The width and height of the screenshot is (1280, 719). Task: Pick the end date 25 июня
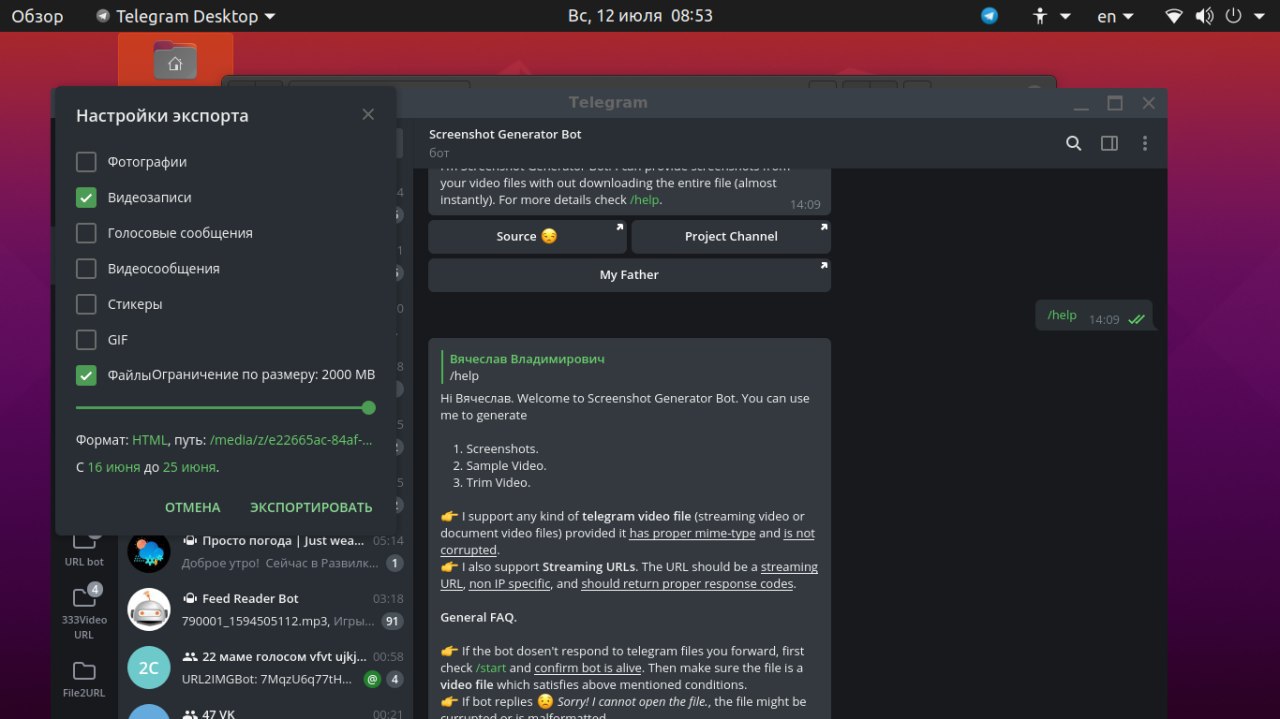[x=189, y=467]
